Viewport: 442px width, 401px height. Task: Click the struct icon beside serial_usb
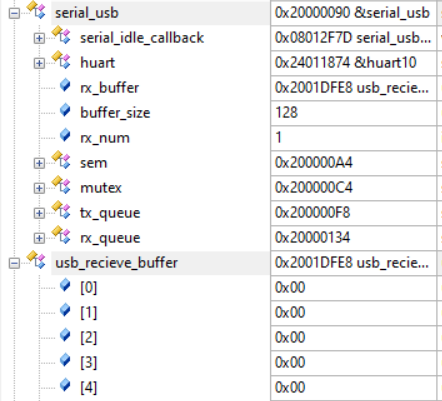36,10
